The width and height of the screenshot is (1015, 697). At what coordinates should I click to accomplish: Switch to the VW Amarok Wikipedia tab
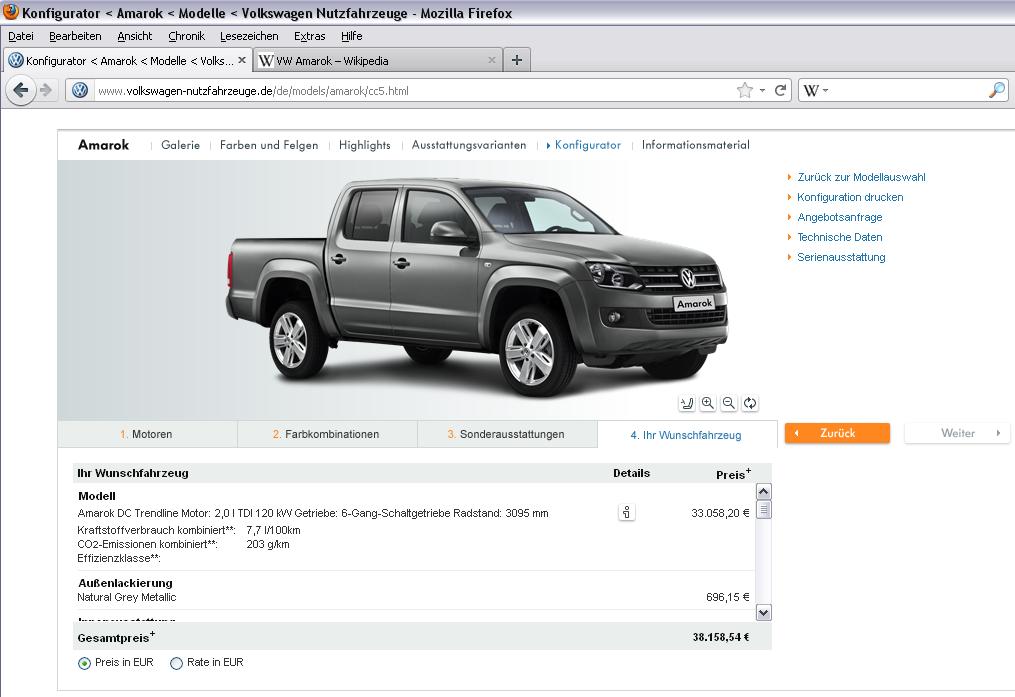click(x=375, y=60)
